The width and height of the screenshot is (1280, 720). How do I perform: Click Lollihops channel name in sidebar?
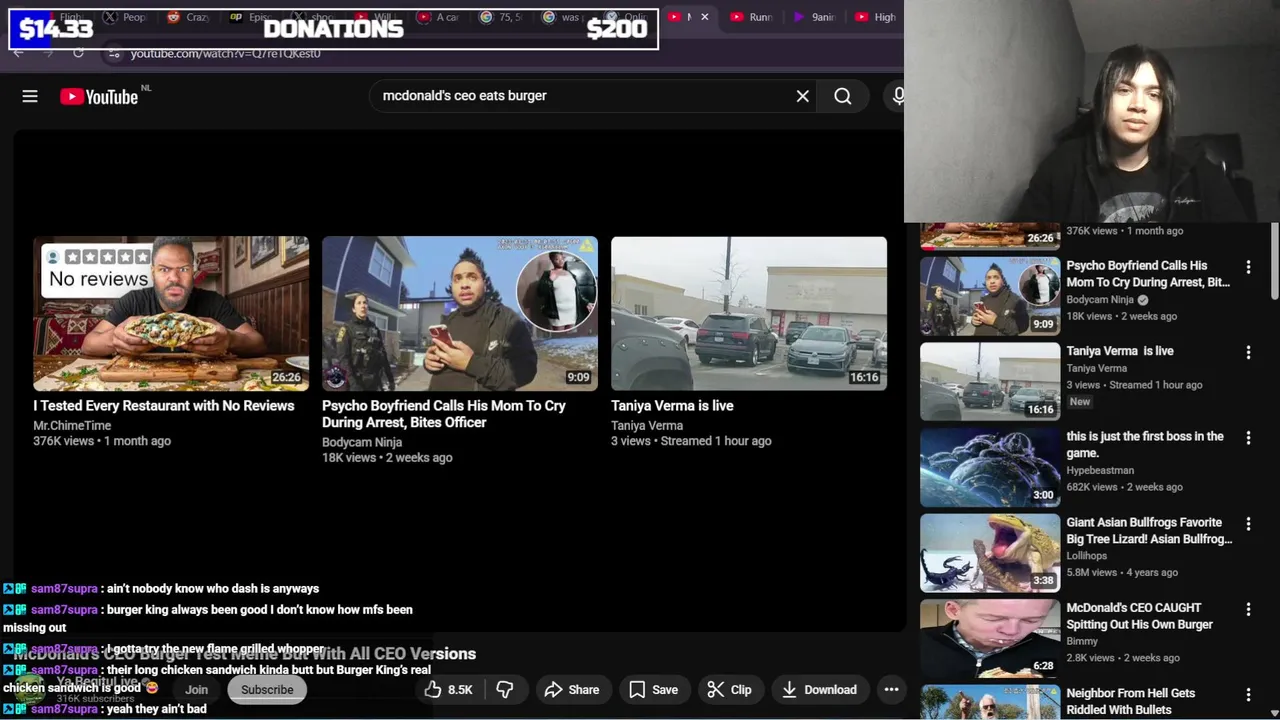coord(1087,556)
